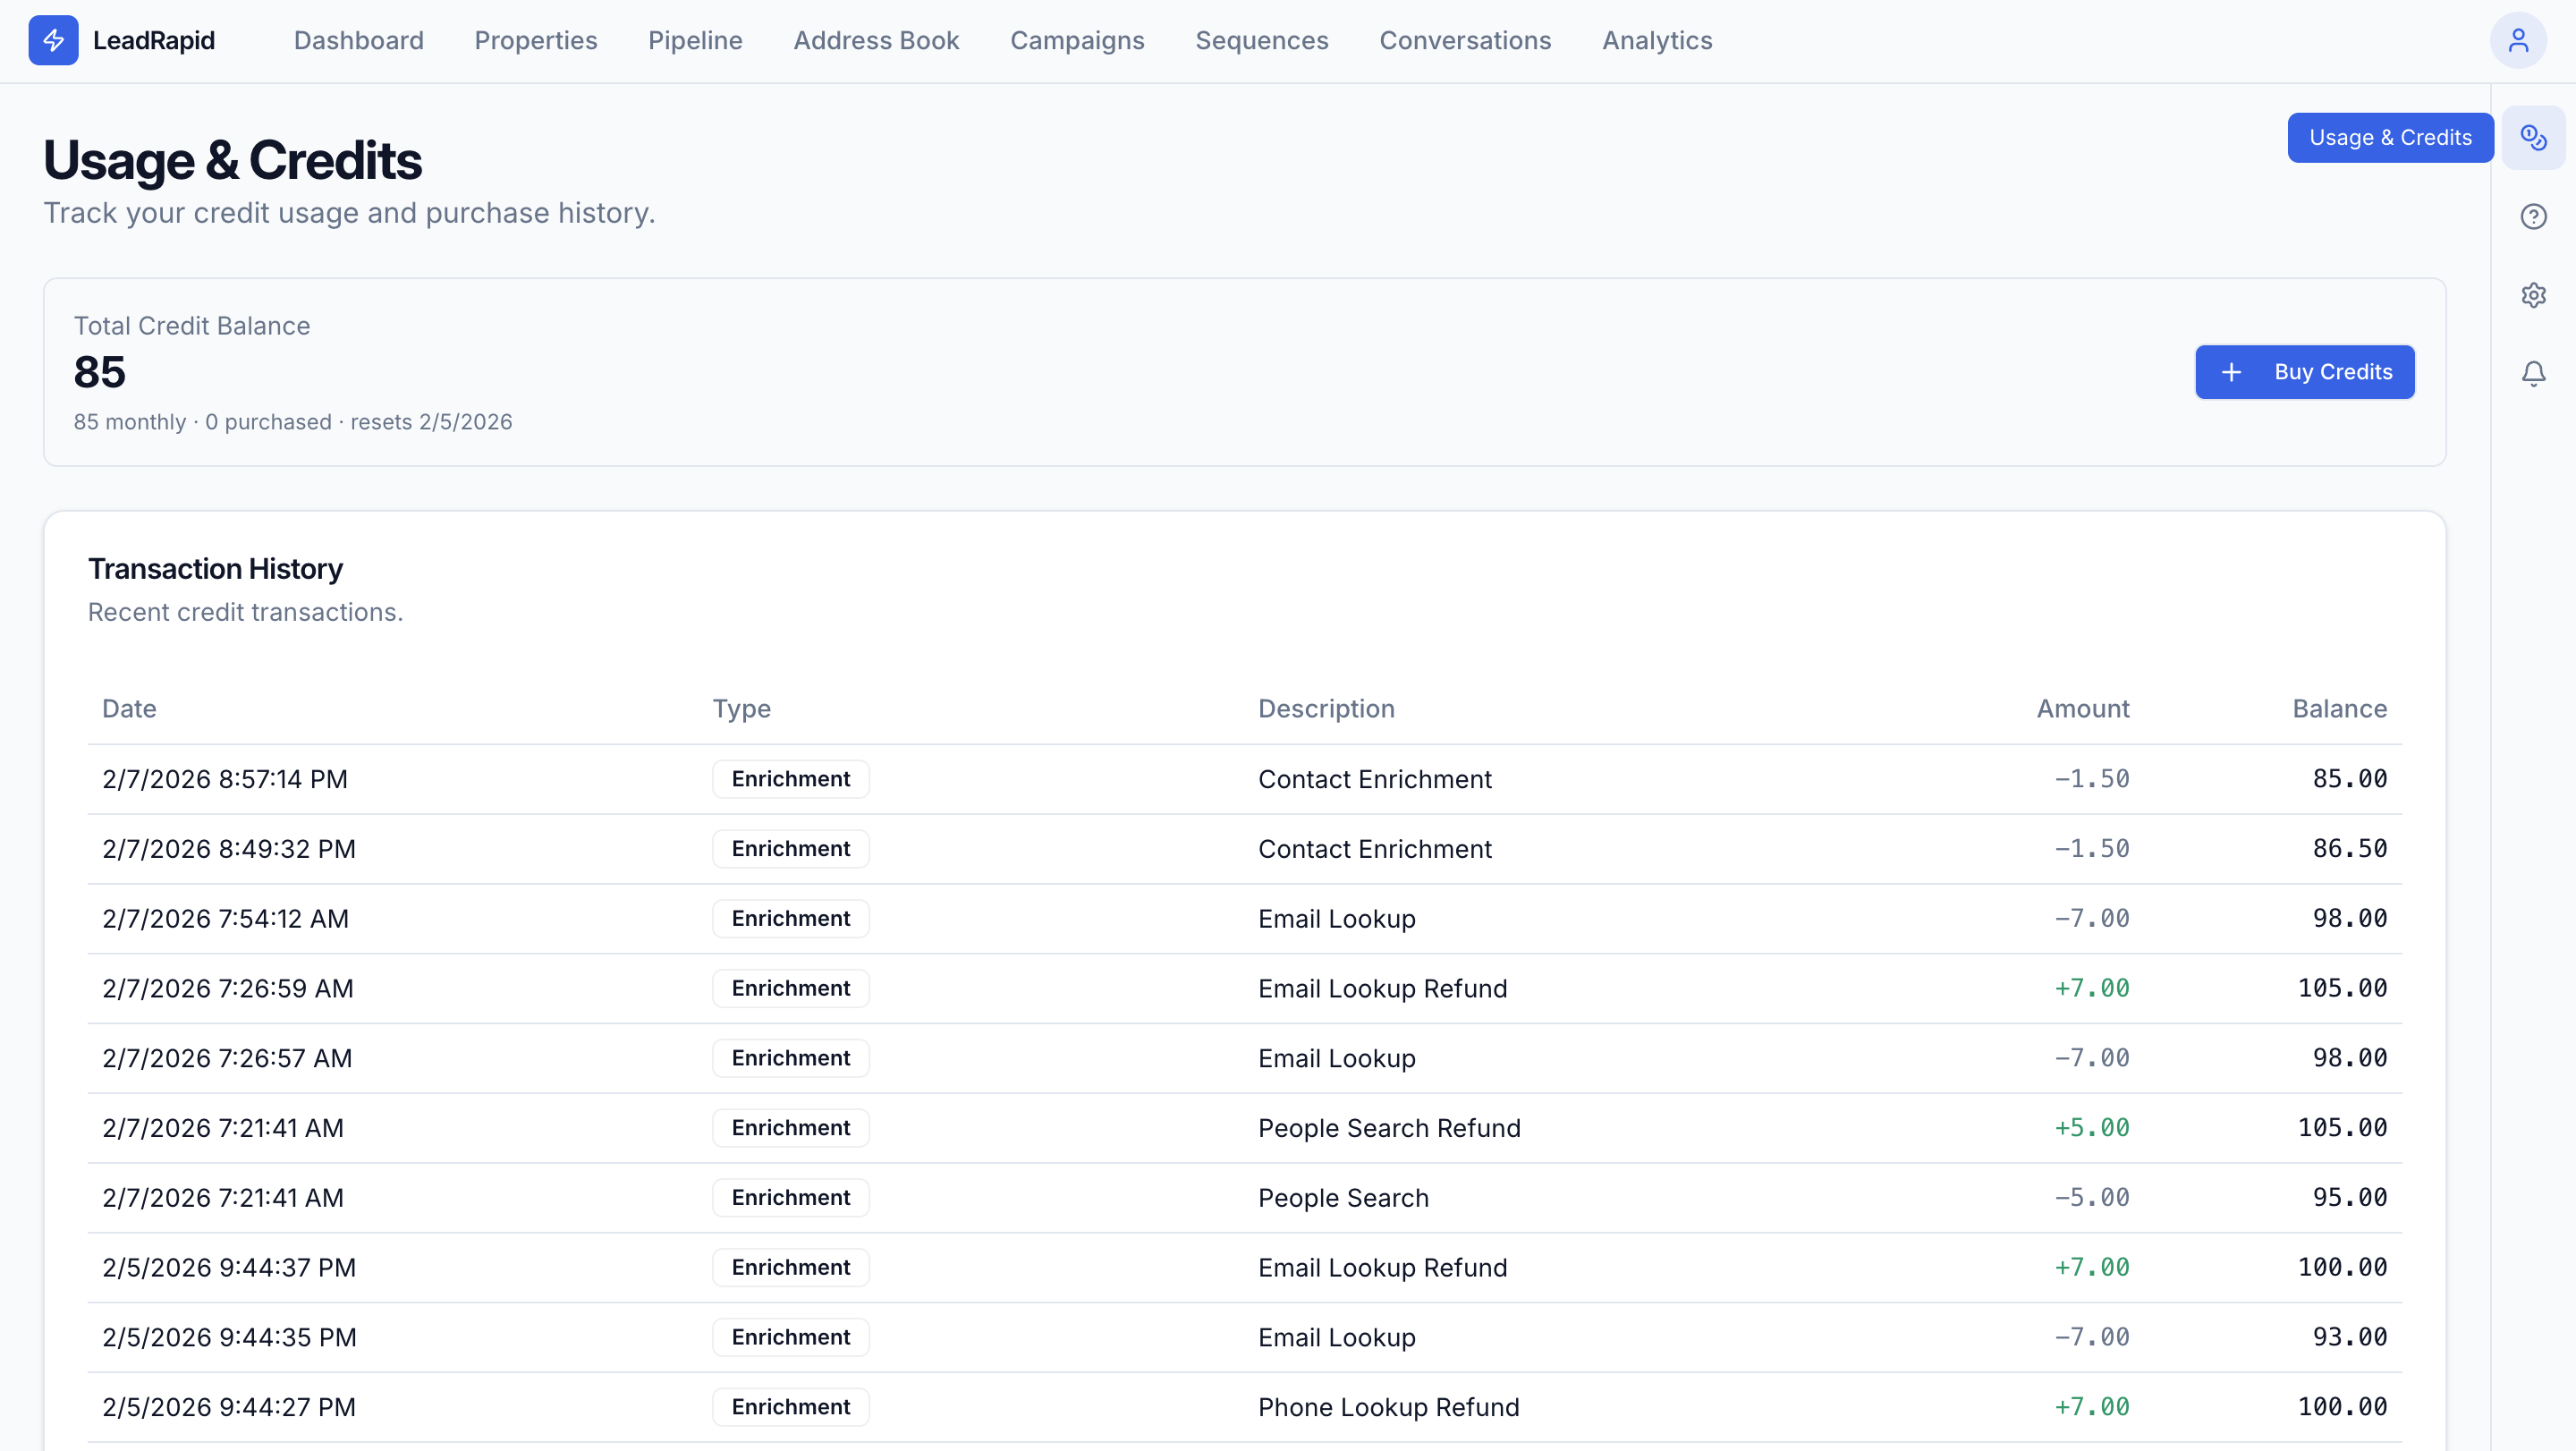Screen dimensions: 2576x1451
Task: Go to Conversations
Action: 1465,40
